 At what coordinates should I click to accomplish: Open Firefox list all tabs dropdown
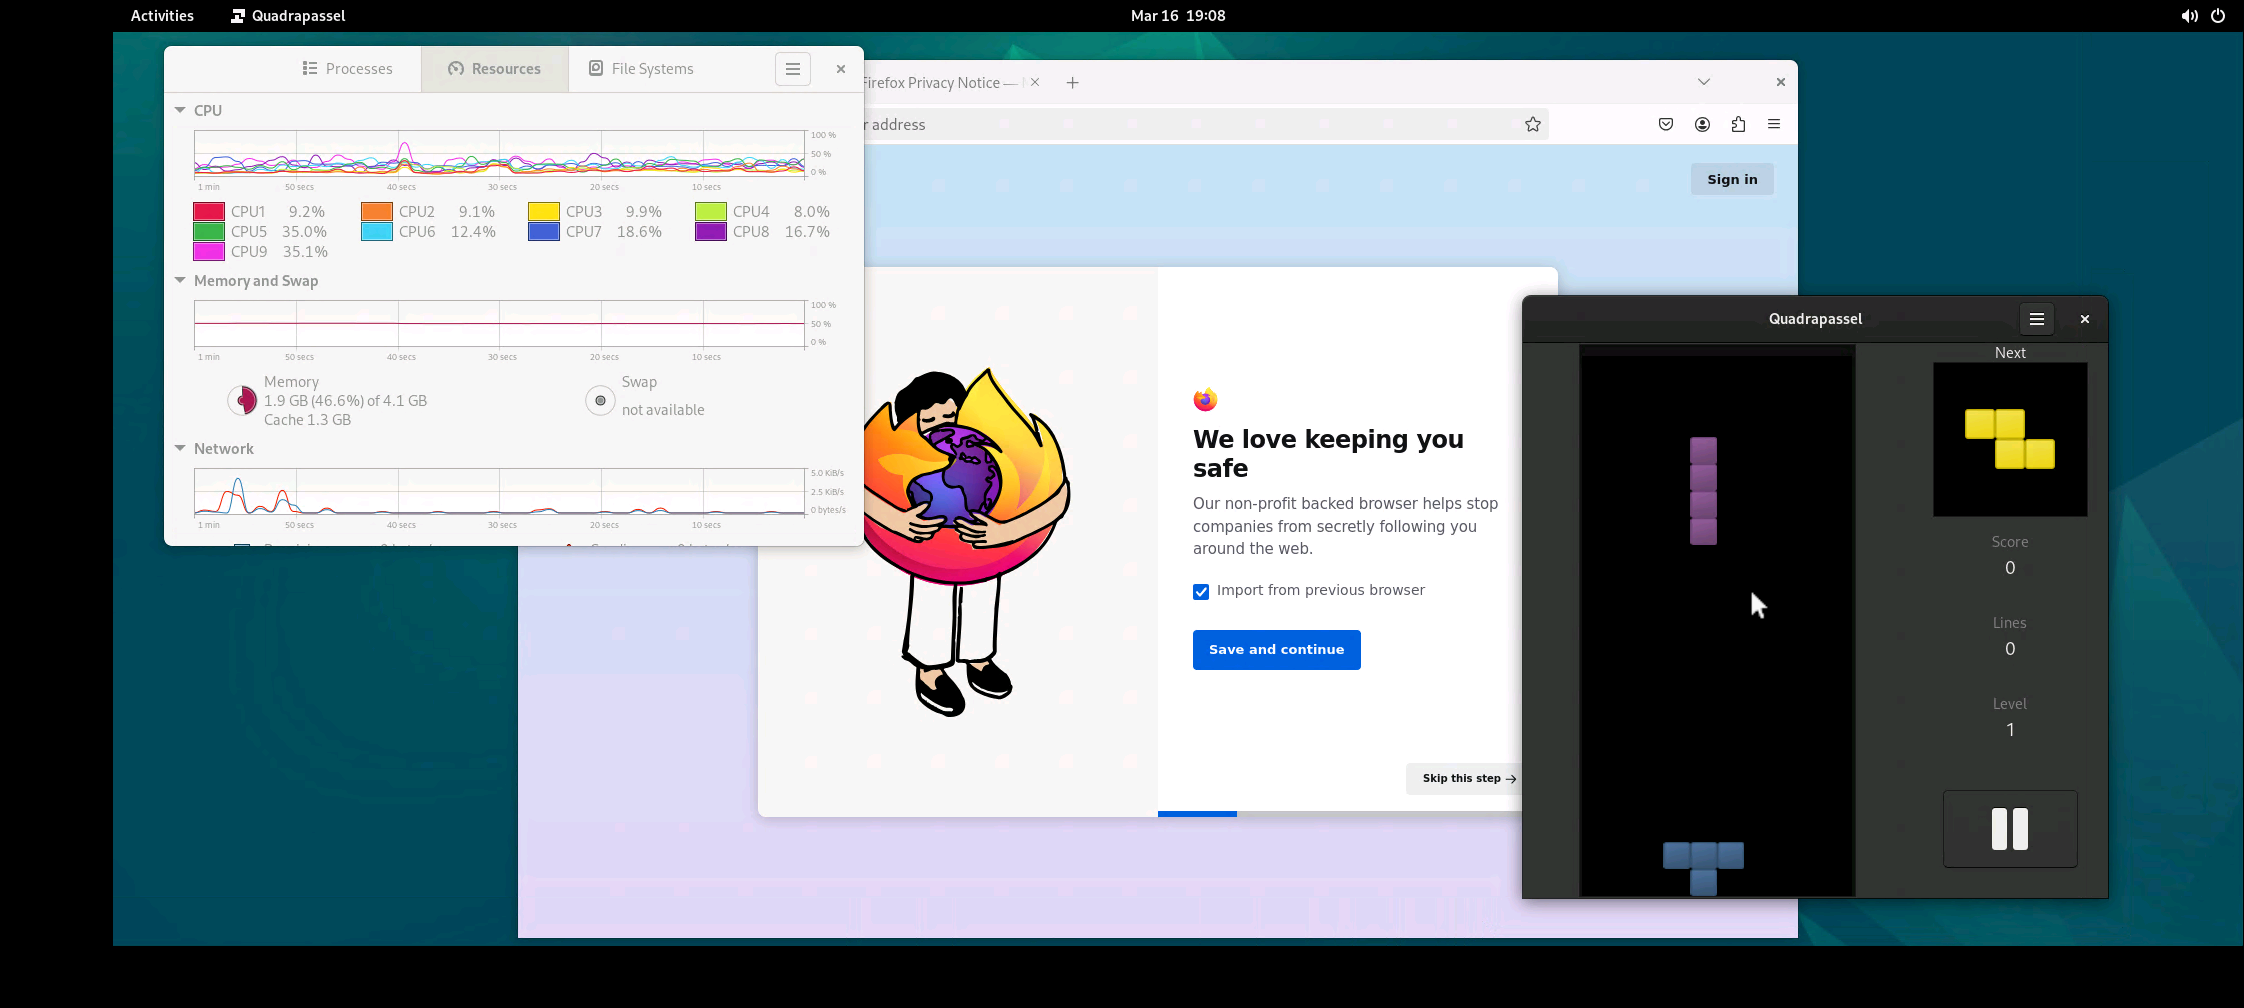(x=1704, y=82)
